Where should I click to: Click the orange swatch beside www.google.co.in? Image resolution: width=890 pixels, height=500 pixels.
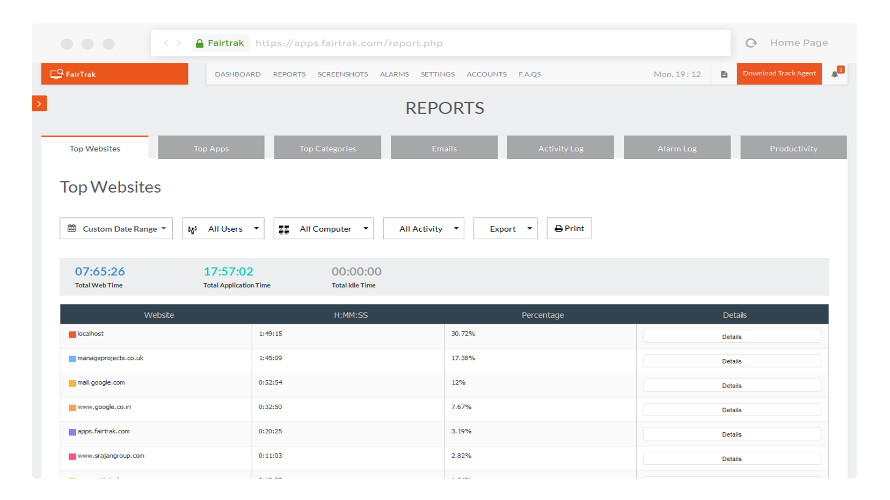tap(72, 407)
